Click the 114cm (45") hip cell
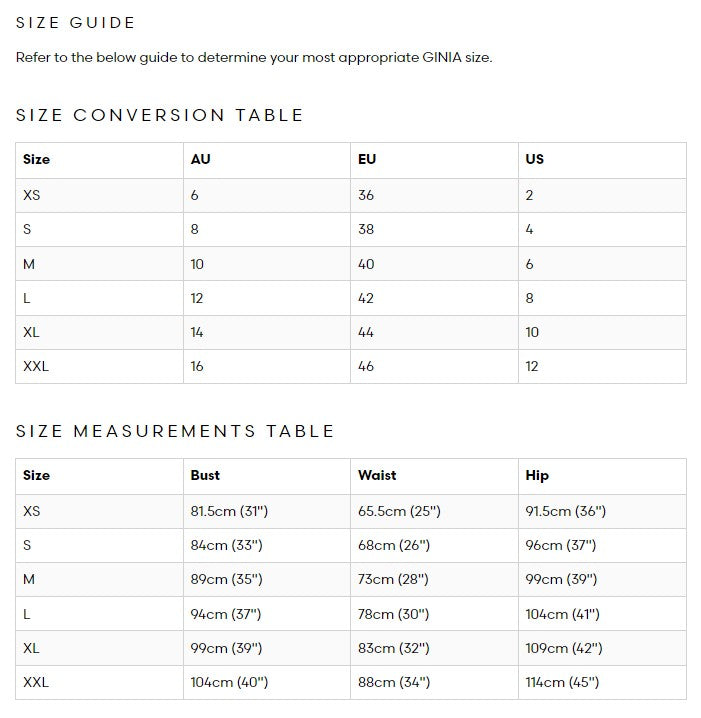Screen dimensions: 701x718 pos(562,682)
